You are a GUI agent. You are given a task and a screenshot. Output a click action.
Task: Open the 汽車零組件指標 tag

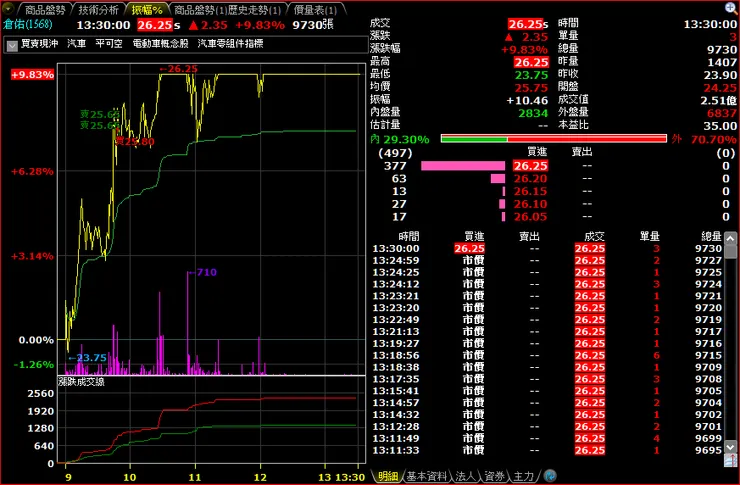coord(230,43)
